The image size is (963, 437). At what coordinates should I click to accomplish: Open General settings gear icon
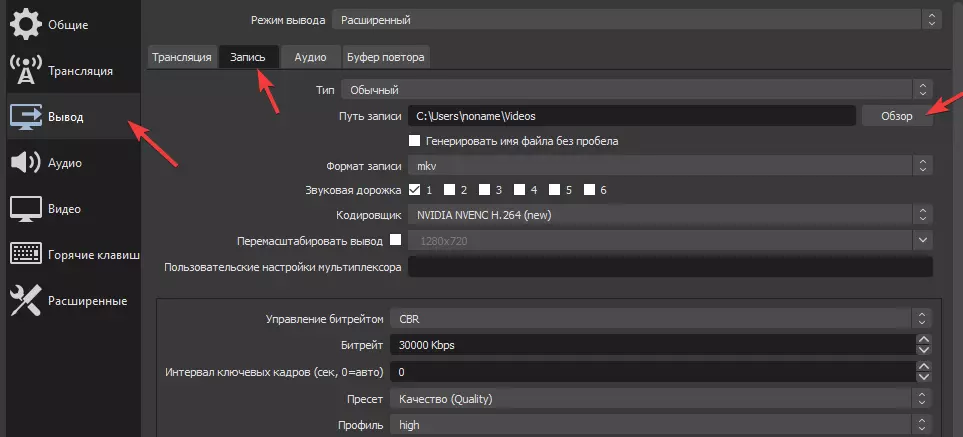(x=26, y=25)
